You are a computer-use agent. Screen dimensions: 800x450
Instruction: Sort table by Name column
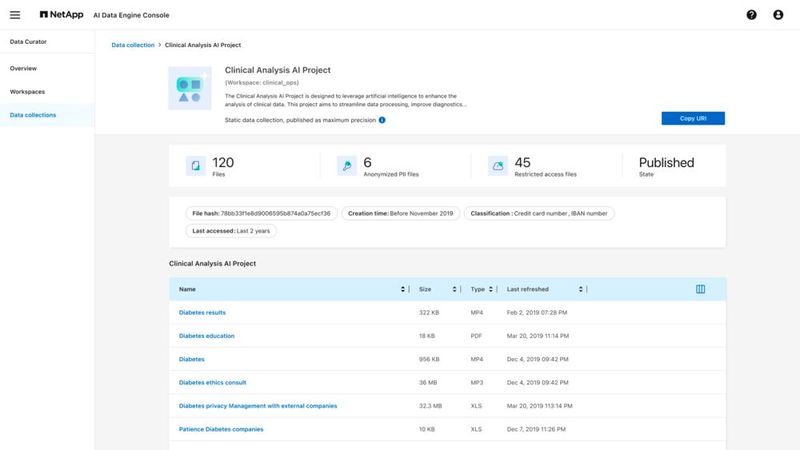pyautogui.click(x=403, y=289)
